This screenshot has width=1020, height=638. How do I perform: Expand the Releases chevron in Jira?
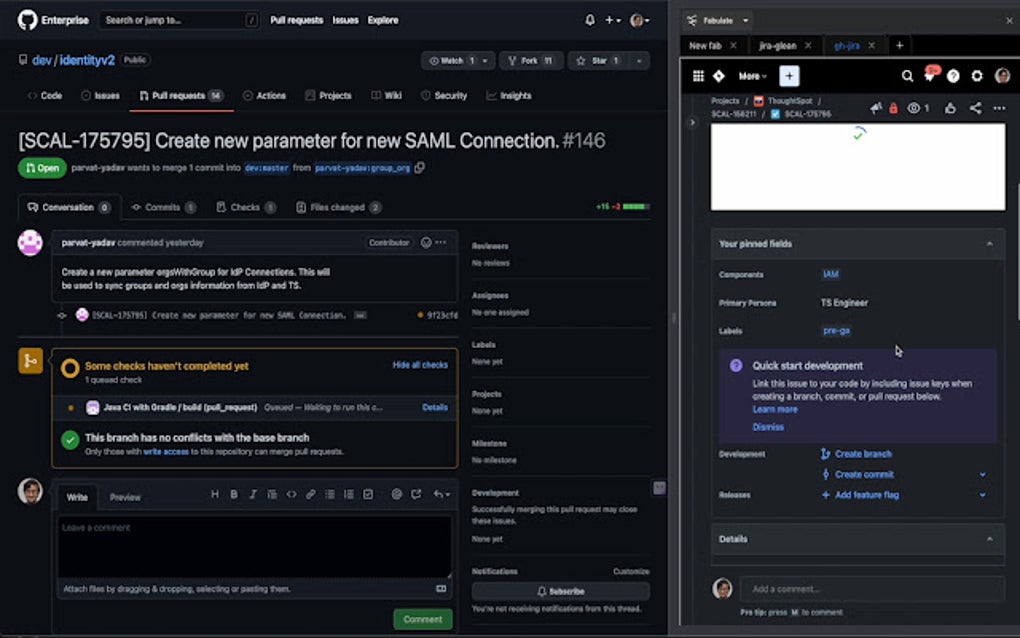point(981,494)
